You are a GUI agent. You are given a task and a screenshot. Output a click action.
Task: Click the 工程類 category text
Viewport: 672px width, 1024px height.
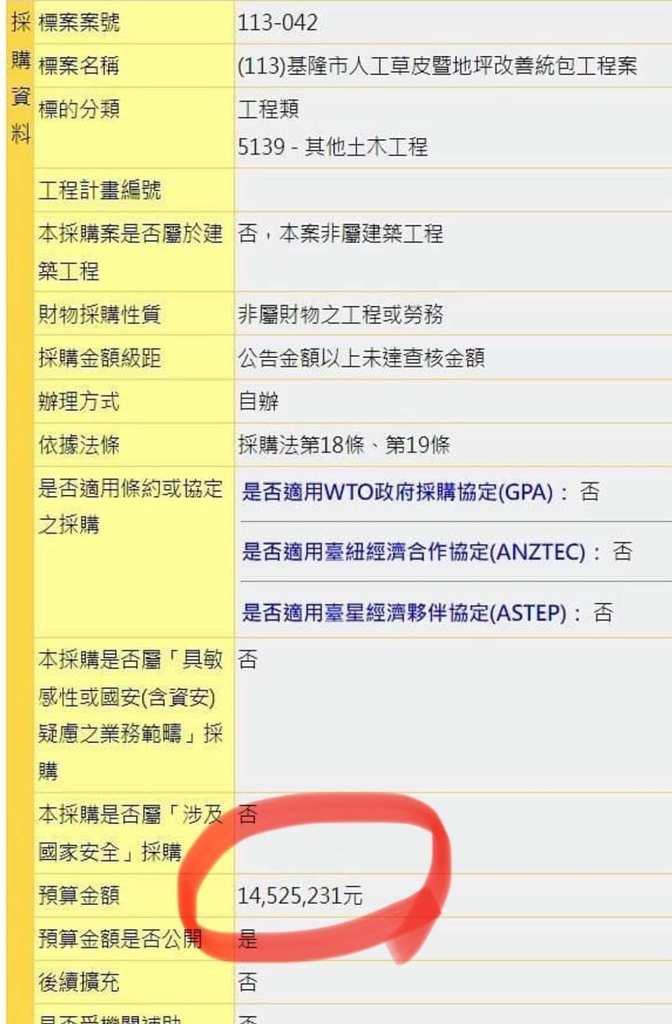tap(268, 108)
